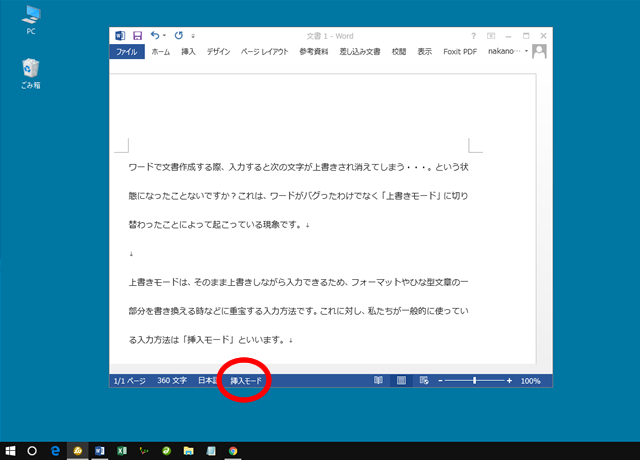This screenshot has height=460, width=640.
Task: Click the Save icon in quick access toolbar
Action: (x=137, y=35)
